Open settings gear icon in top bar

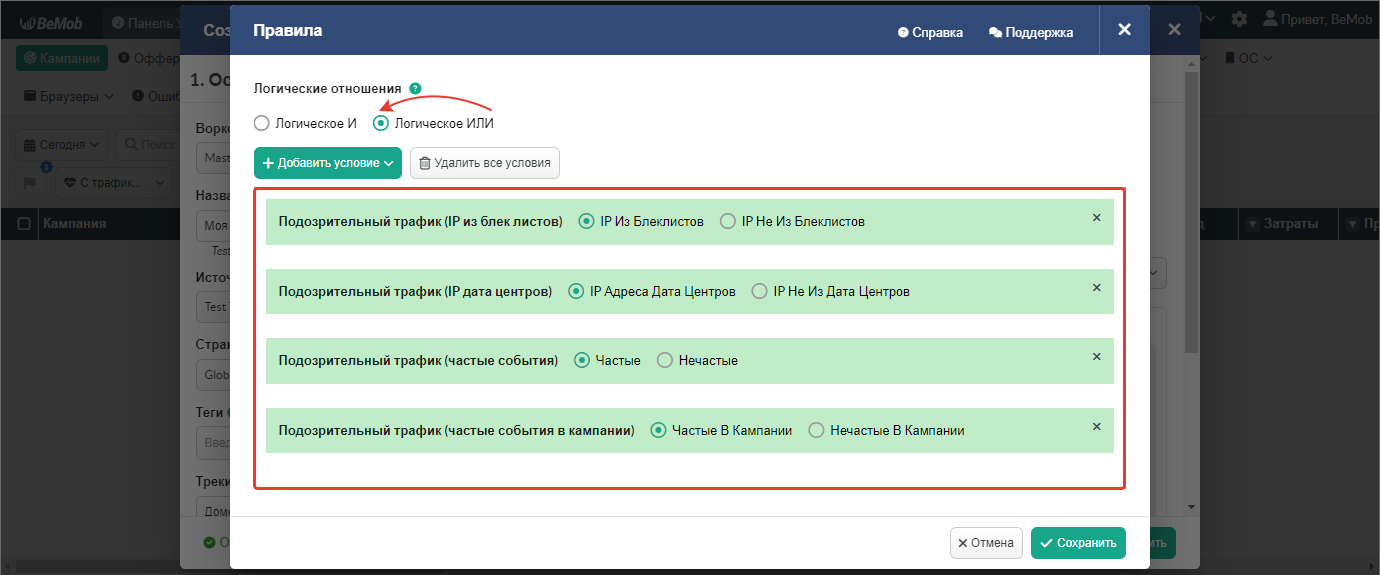click(1239, 19)
